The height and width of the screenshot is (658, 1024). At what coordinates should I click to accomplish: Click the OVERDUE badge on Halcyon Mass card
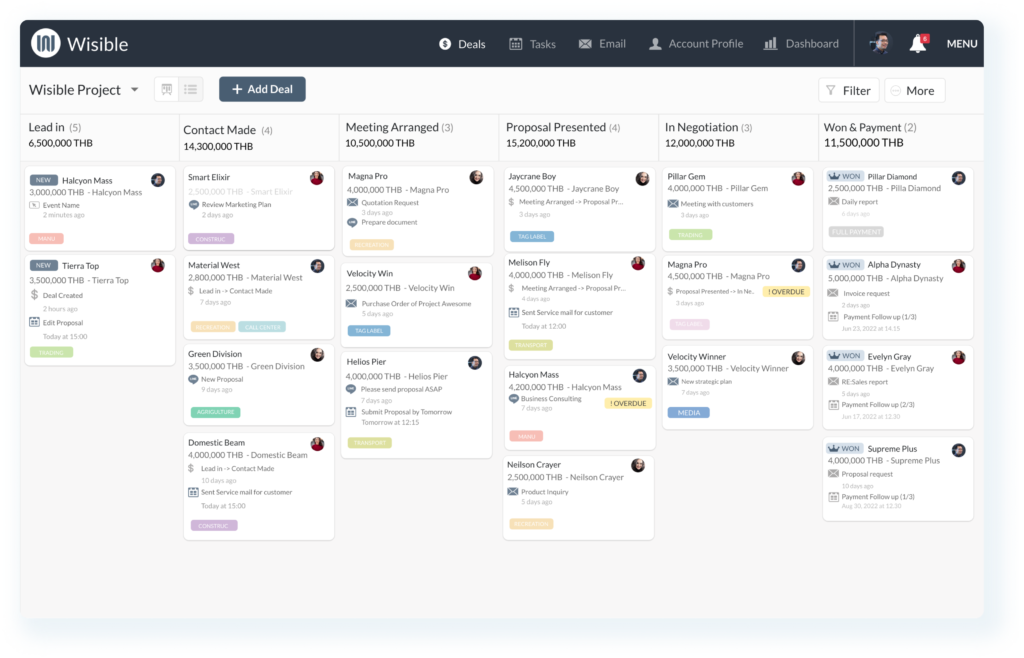pyautogui.click(x=628, y=403)
